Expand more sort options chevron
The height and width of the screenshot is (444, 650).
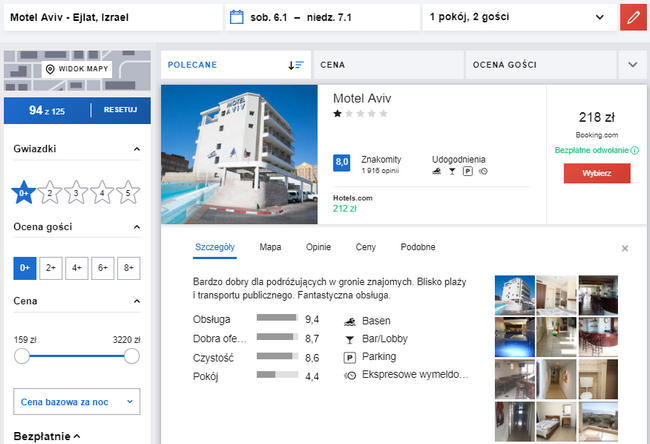(633, 65)
